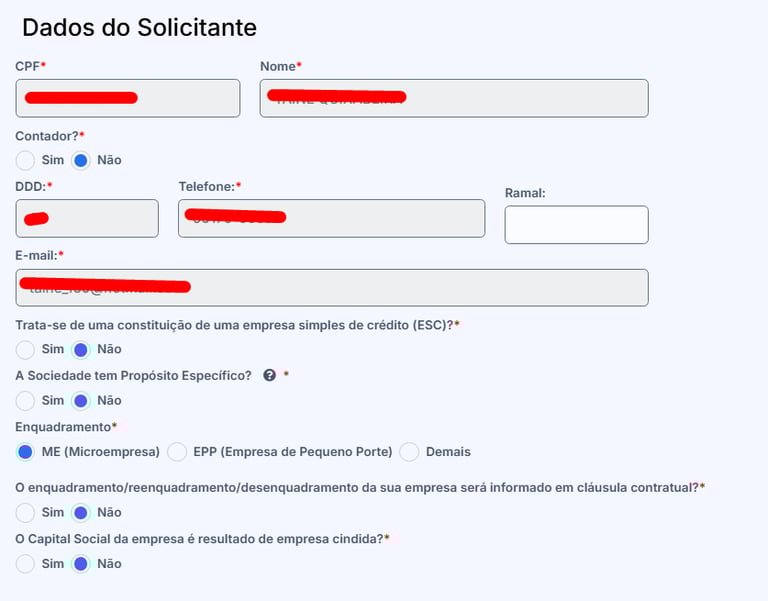Focus the empty Ramal field
The height and width of the screenshot is (601, 768).
576,225
